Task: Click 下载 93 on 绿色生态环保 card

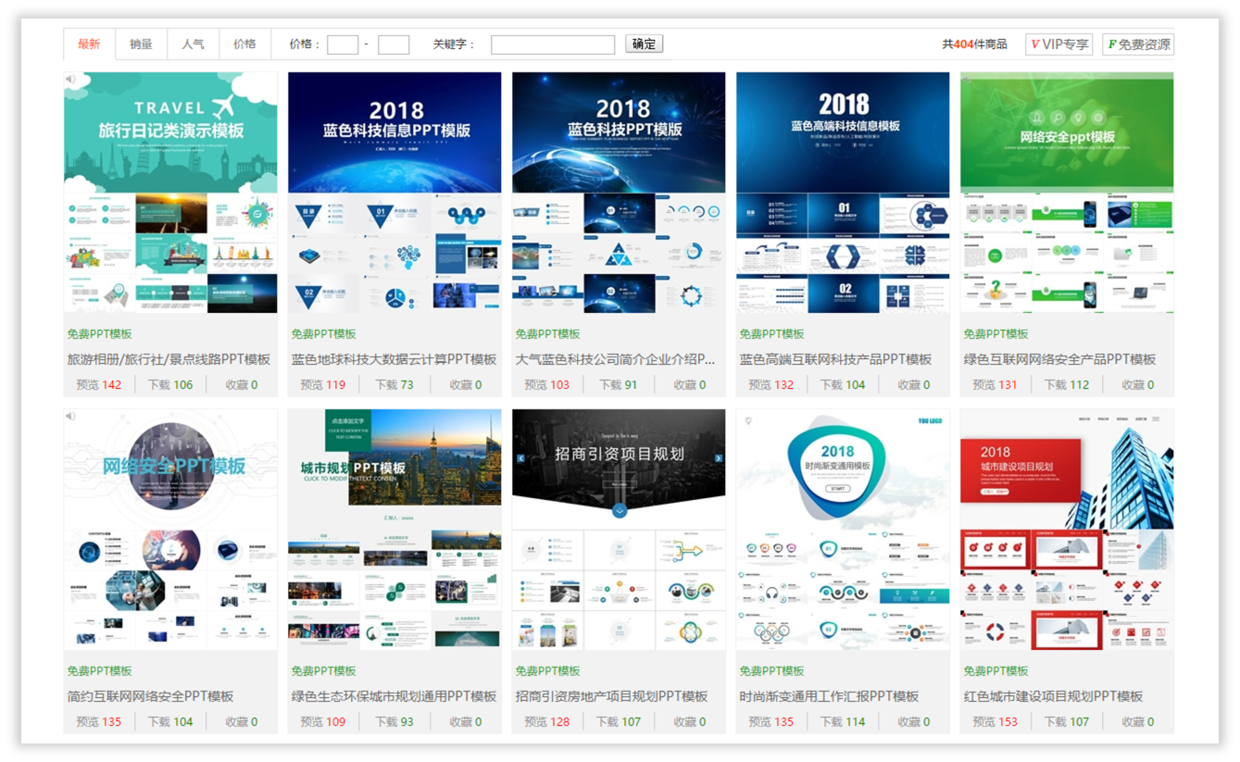Action: click(393, 722)
